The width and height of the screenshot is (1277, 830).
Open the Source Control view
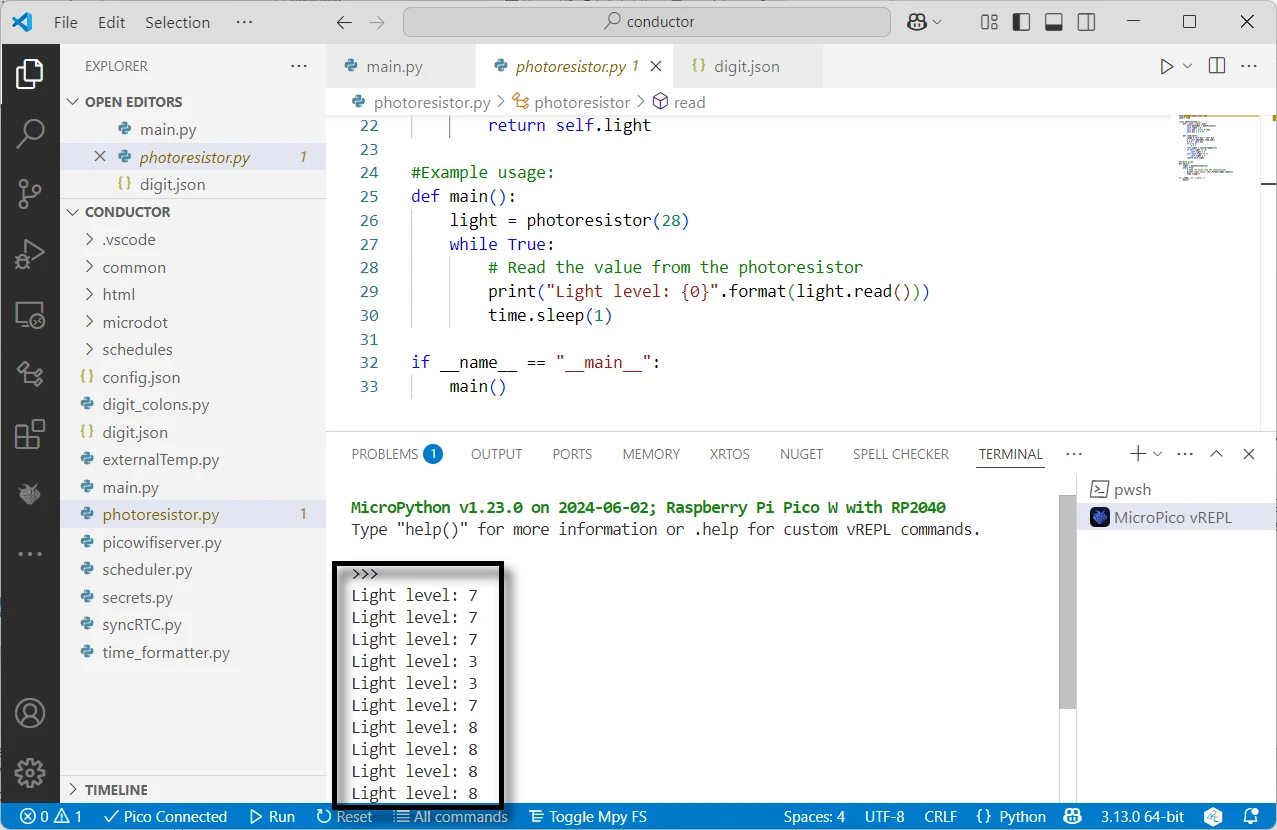(30, 194)
